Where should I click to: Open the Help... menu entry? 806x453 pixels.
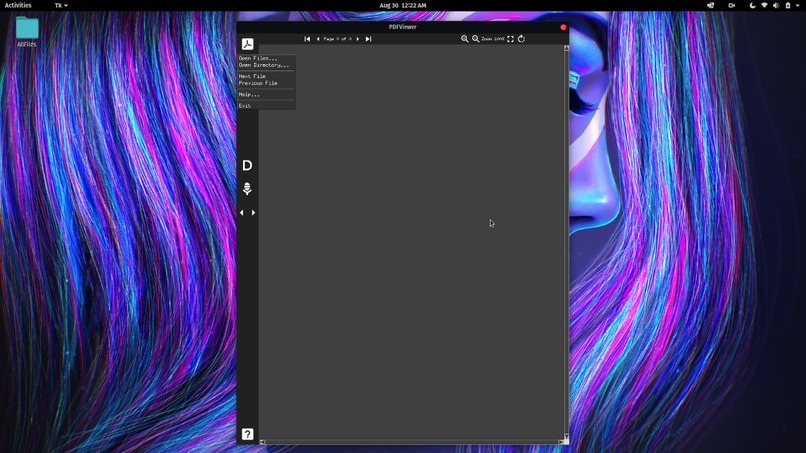pos(266,95)
